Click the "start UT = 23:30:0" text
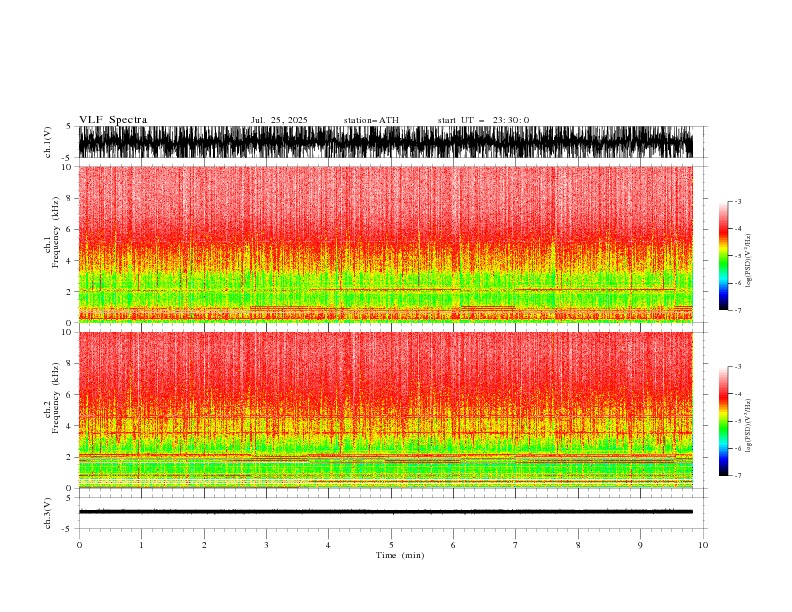Viewport: 792px width, 612px height. (483, 120)
